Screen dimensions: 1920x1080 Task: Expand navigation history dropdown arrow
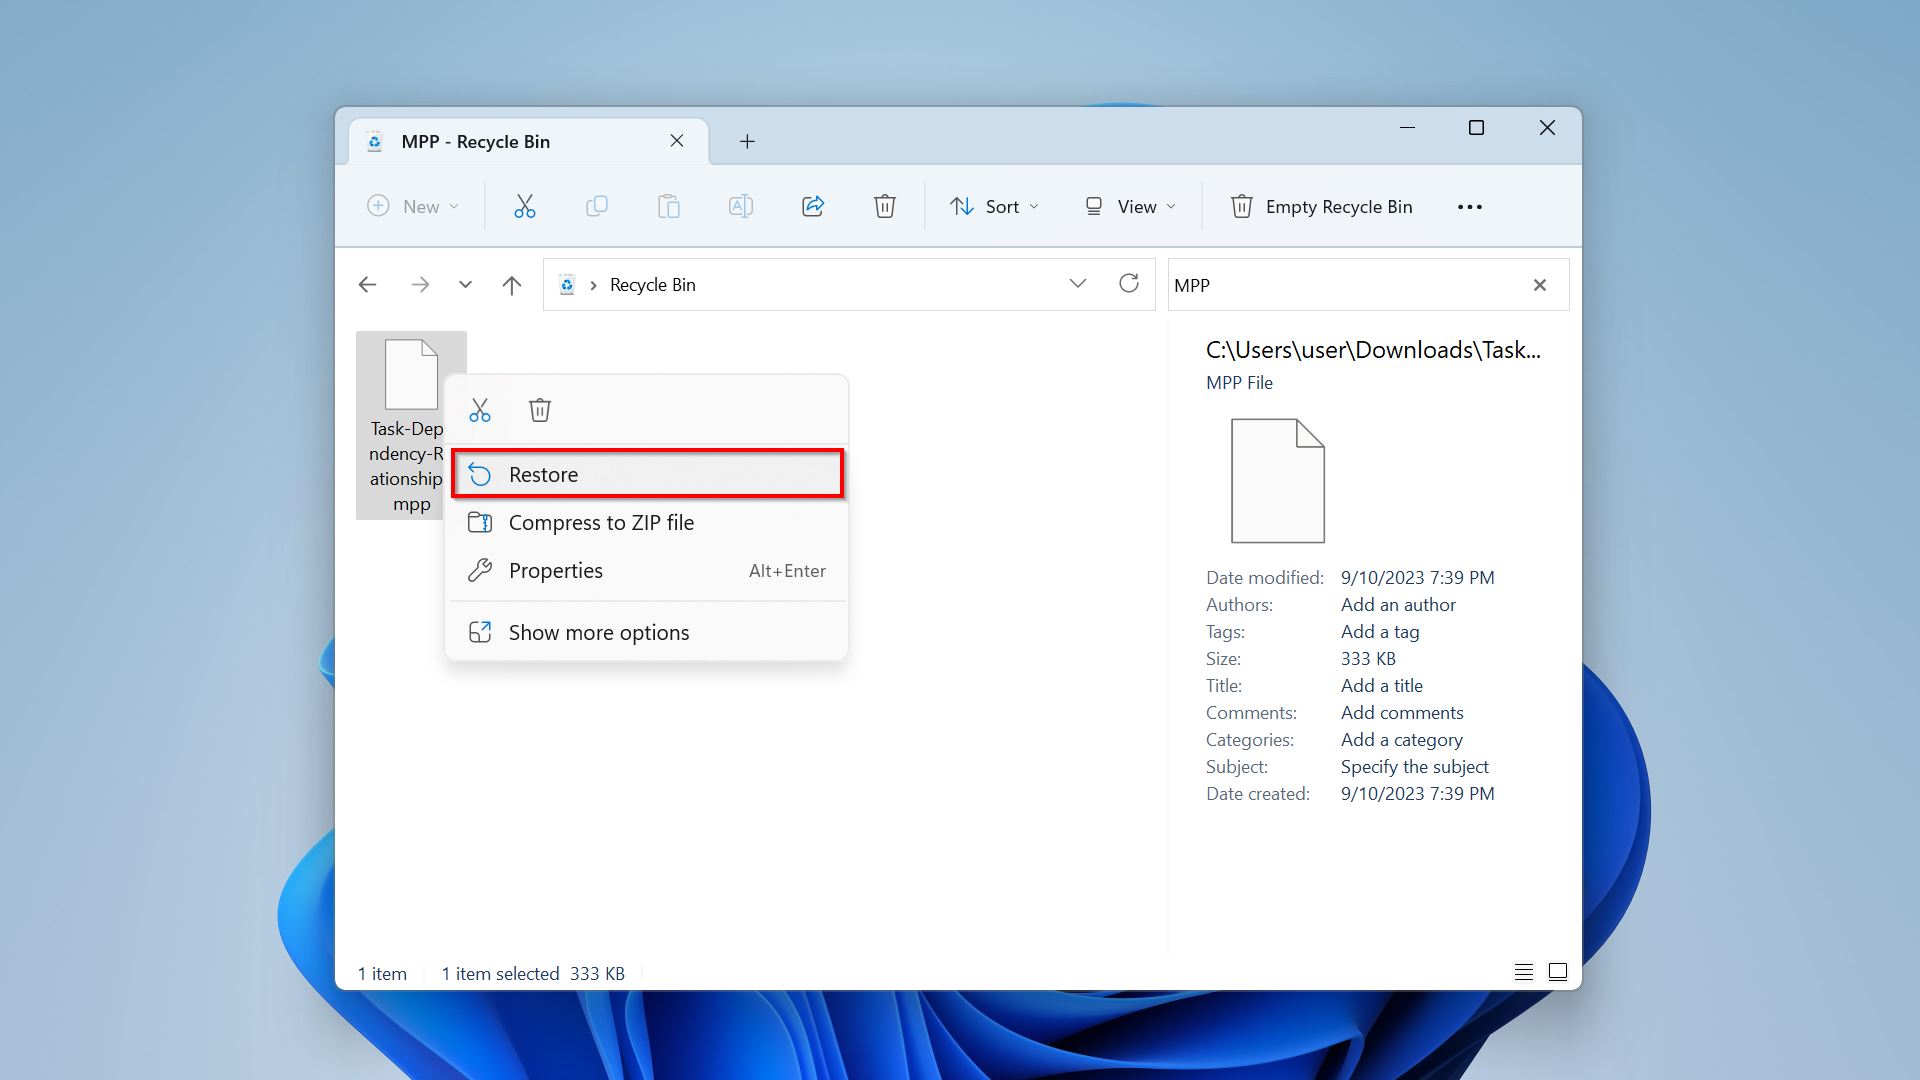464,285
